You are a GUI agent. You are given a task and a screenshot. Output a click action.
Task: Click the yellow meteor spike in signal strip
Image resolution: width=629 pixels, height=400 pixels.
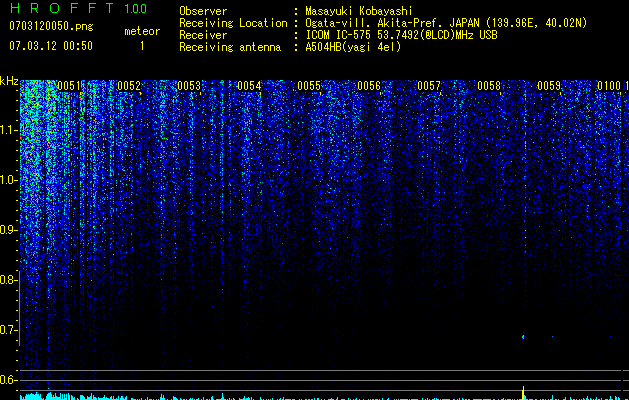click(x=523, y=392)
